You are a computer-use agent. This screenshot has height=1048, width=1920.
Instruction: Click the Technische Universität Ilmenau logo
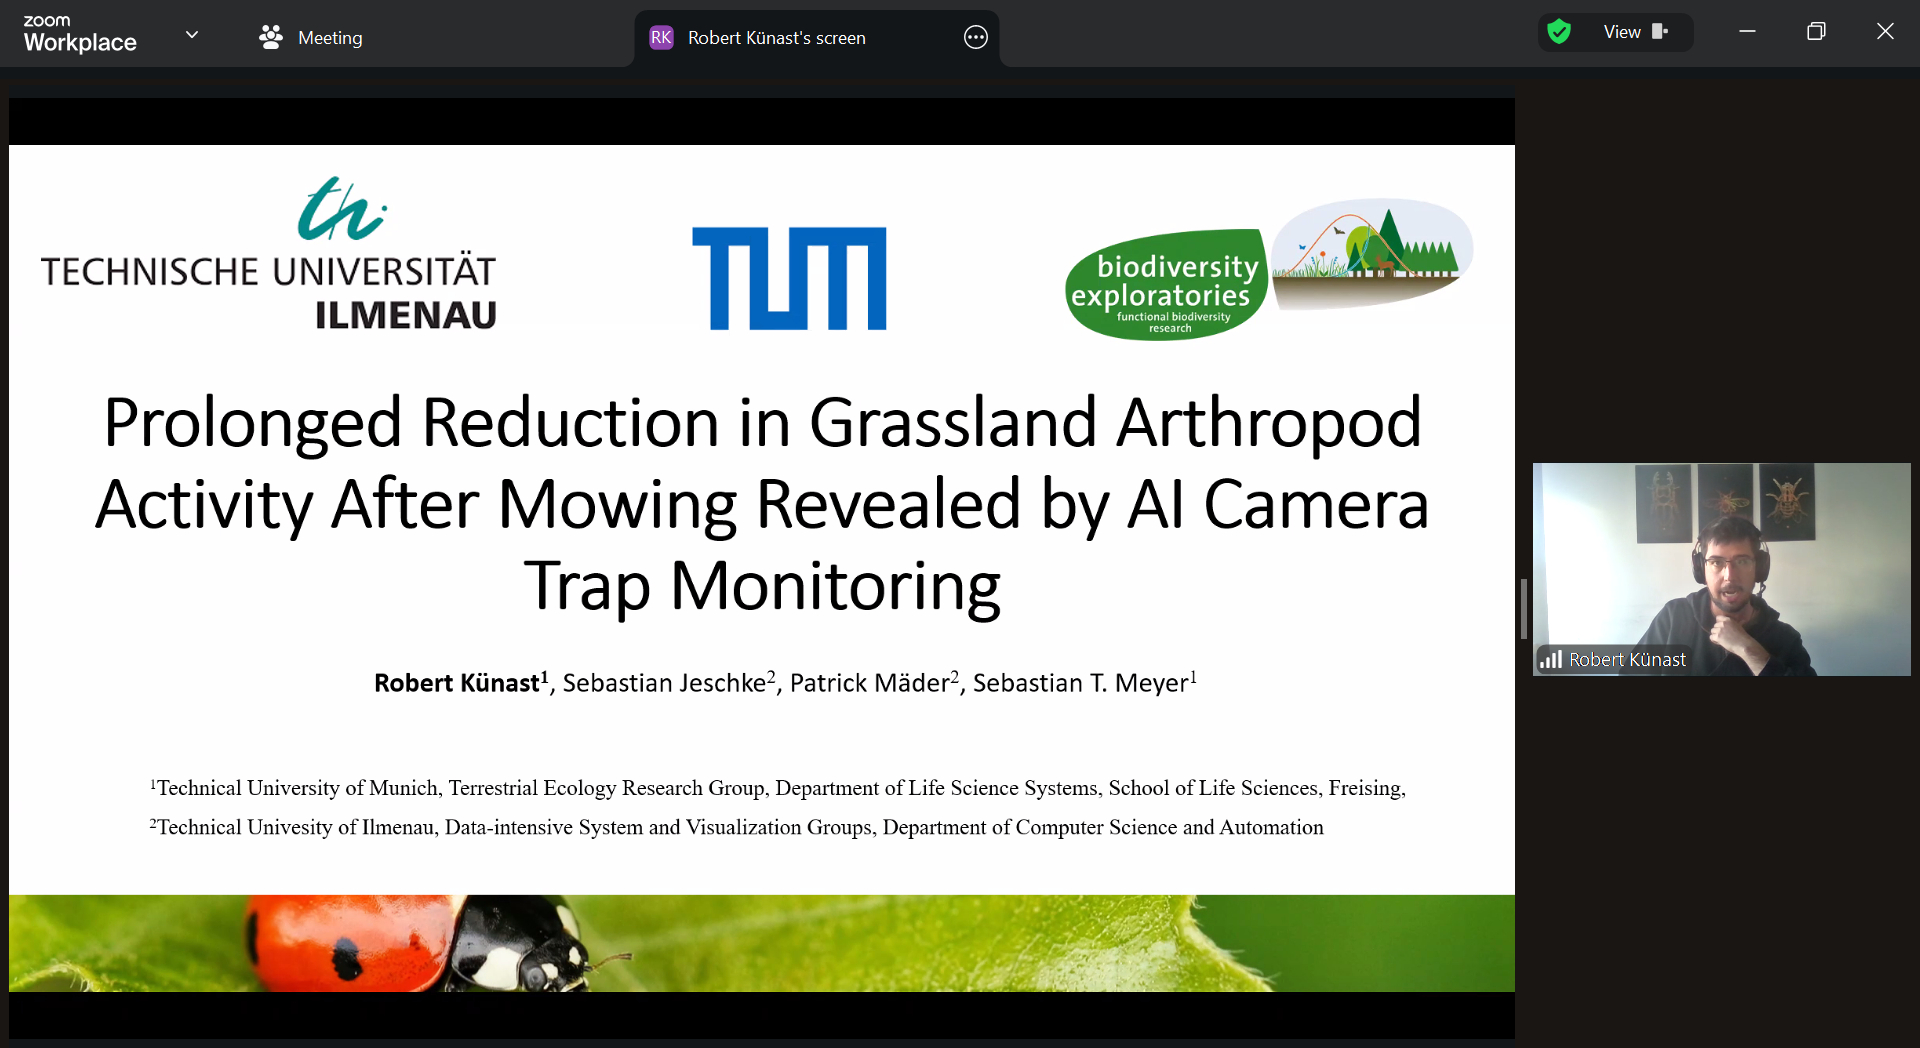coord(268,256)
